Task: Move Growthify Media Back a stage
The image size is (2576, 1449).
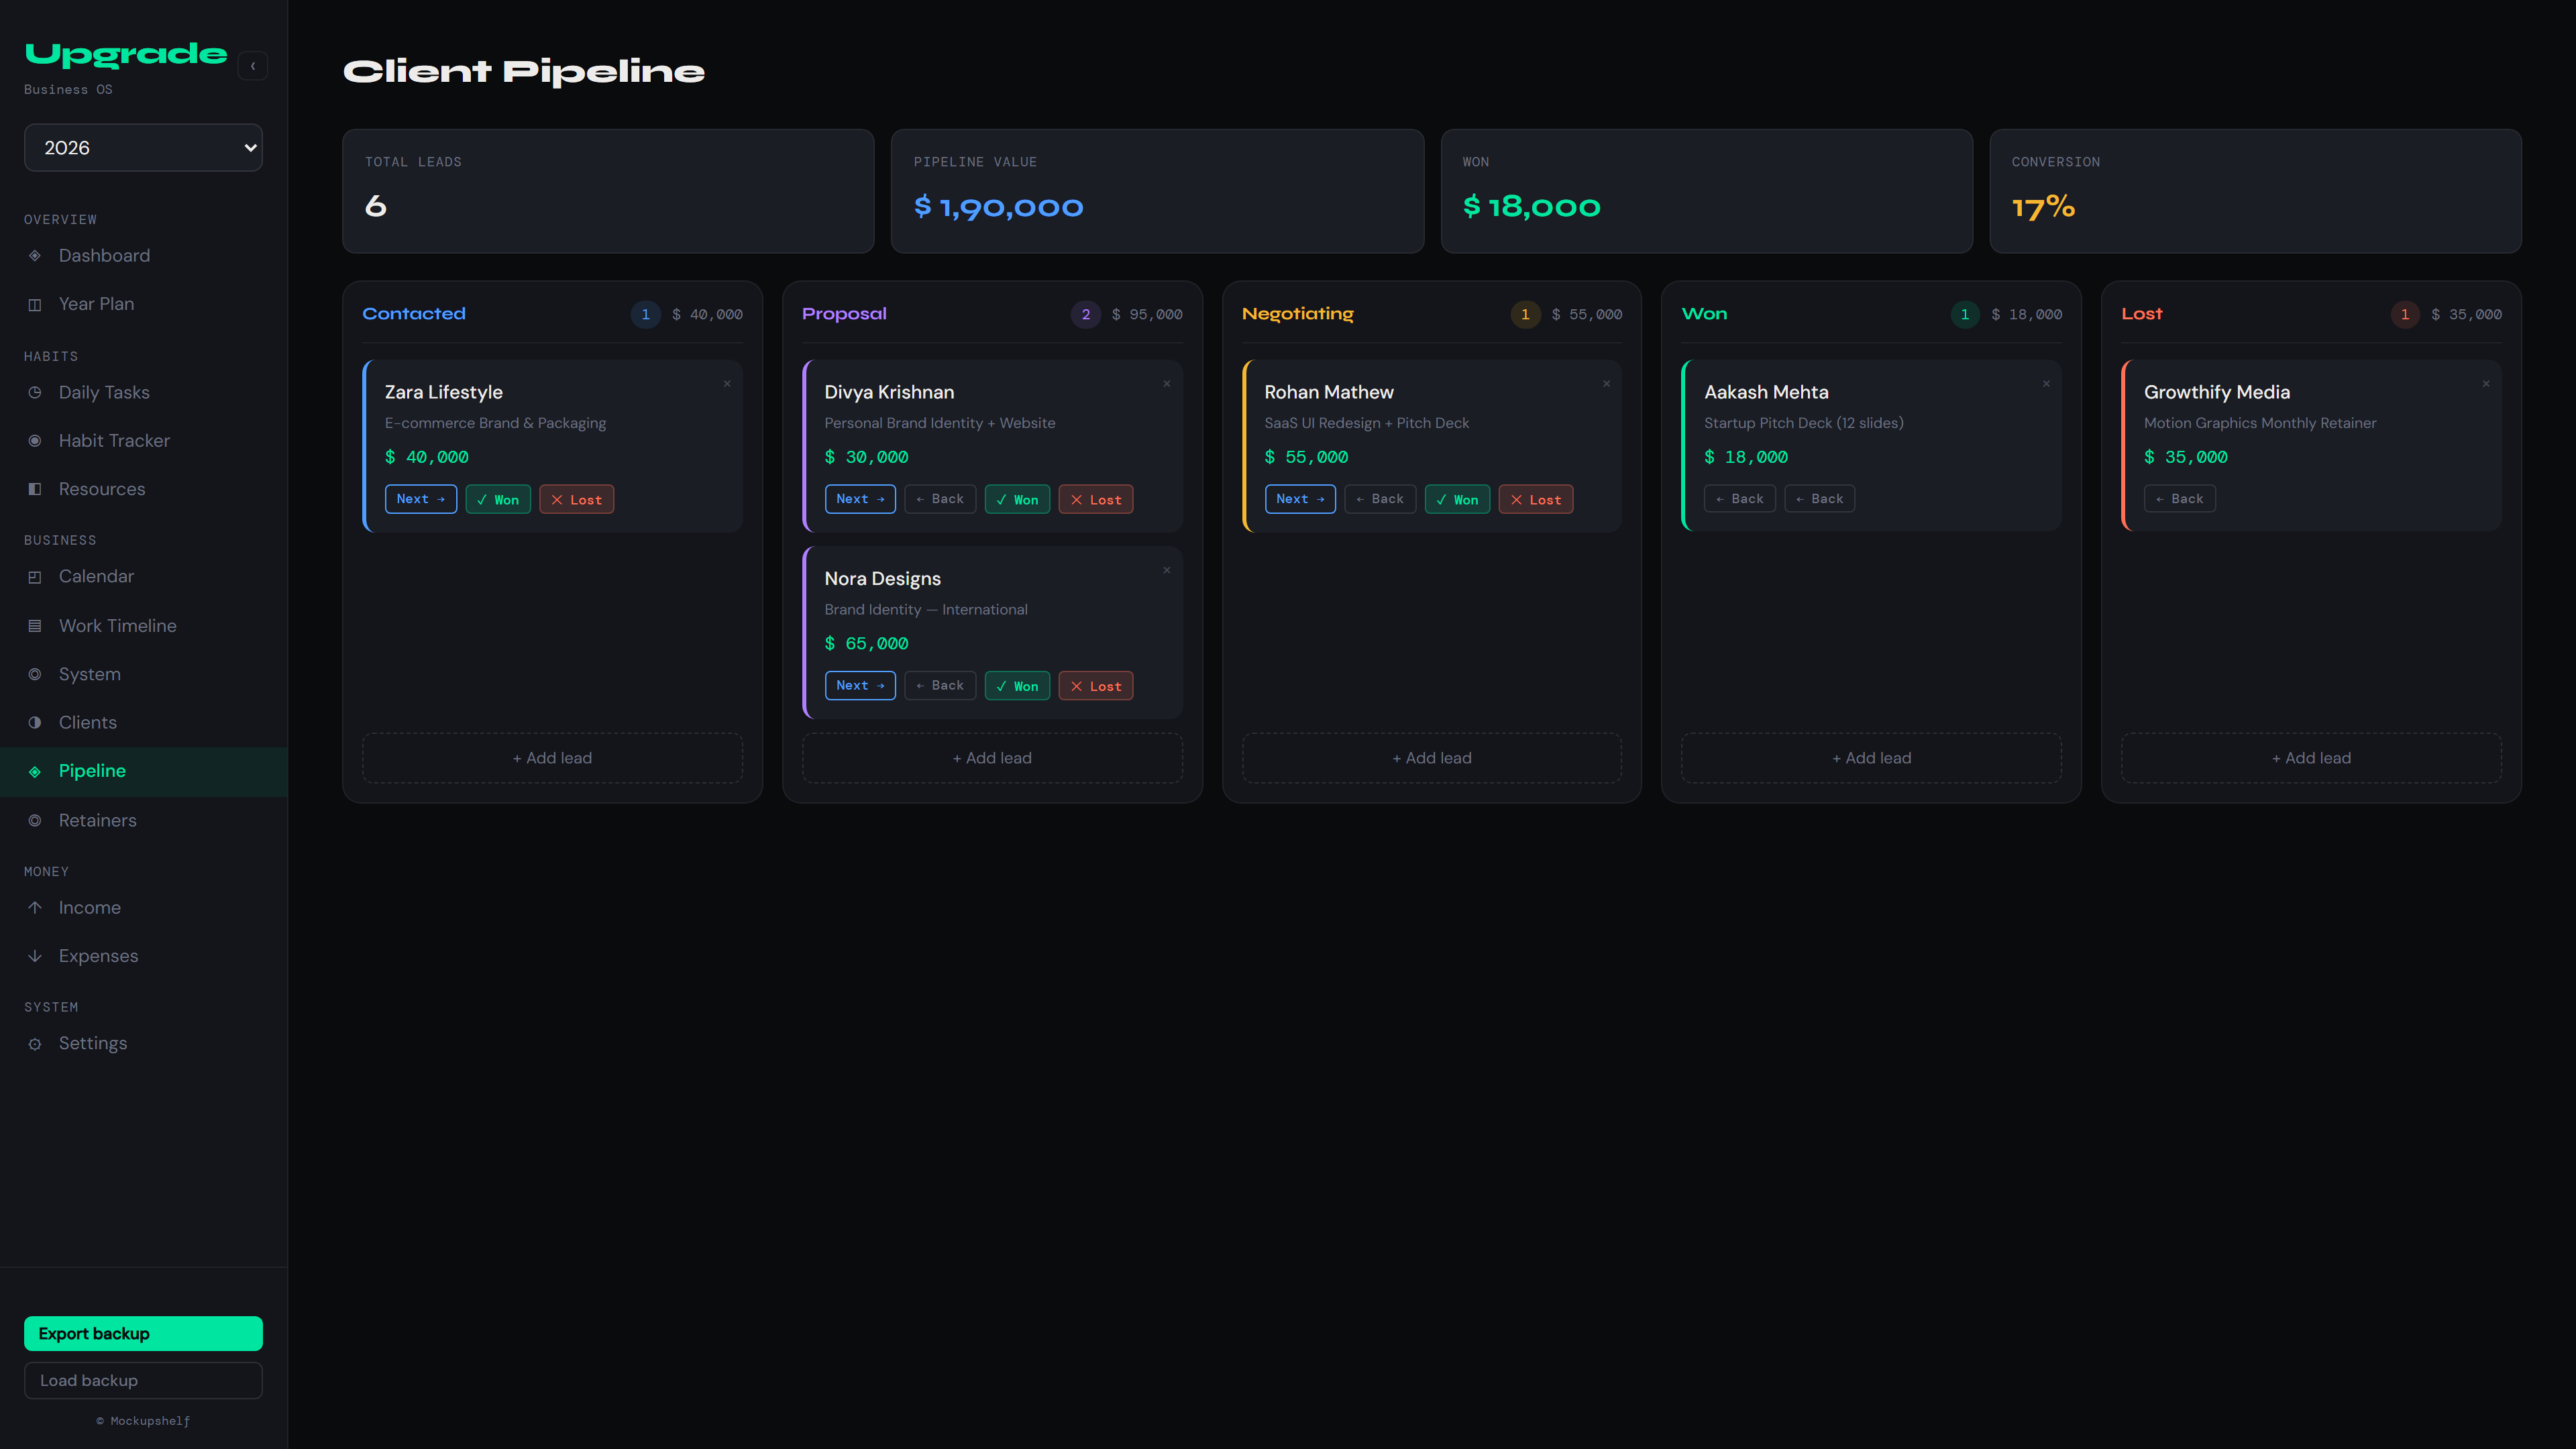Action: point(2179,499)
